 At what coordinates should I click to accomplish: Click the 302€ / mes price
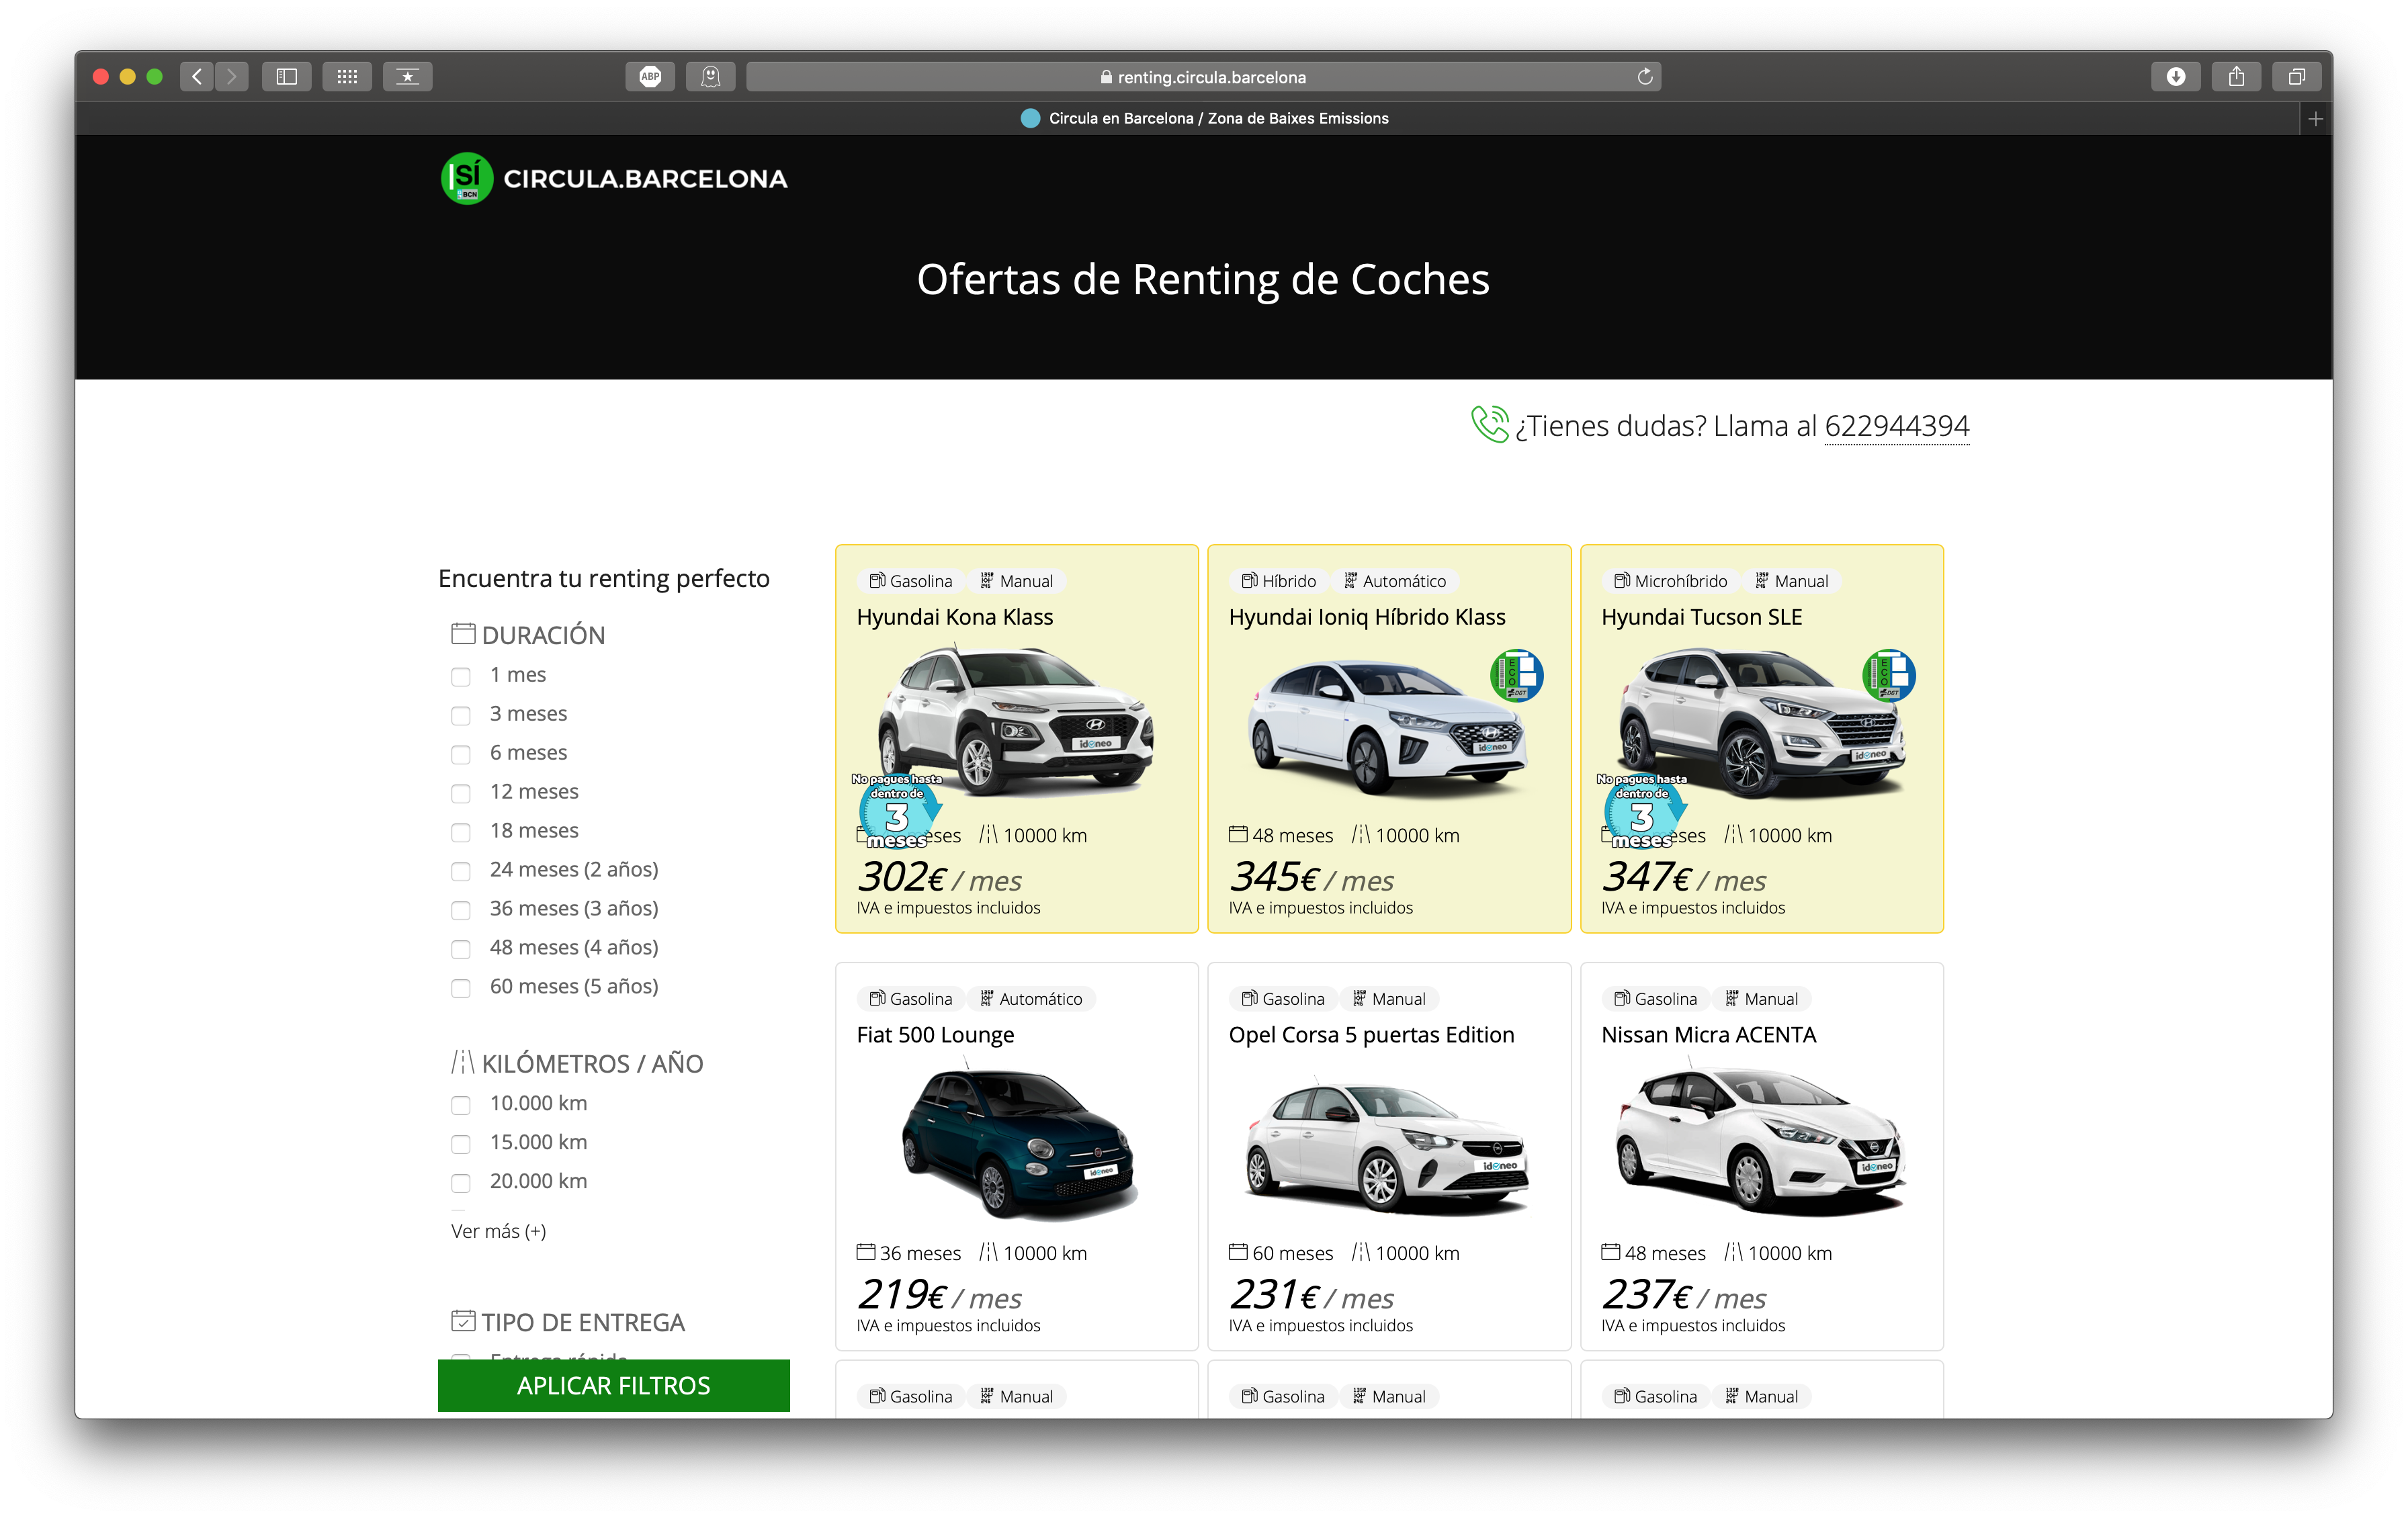(939, 877)
